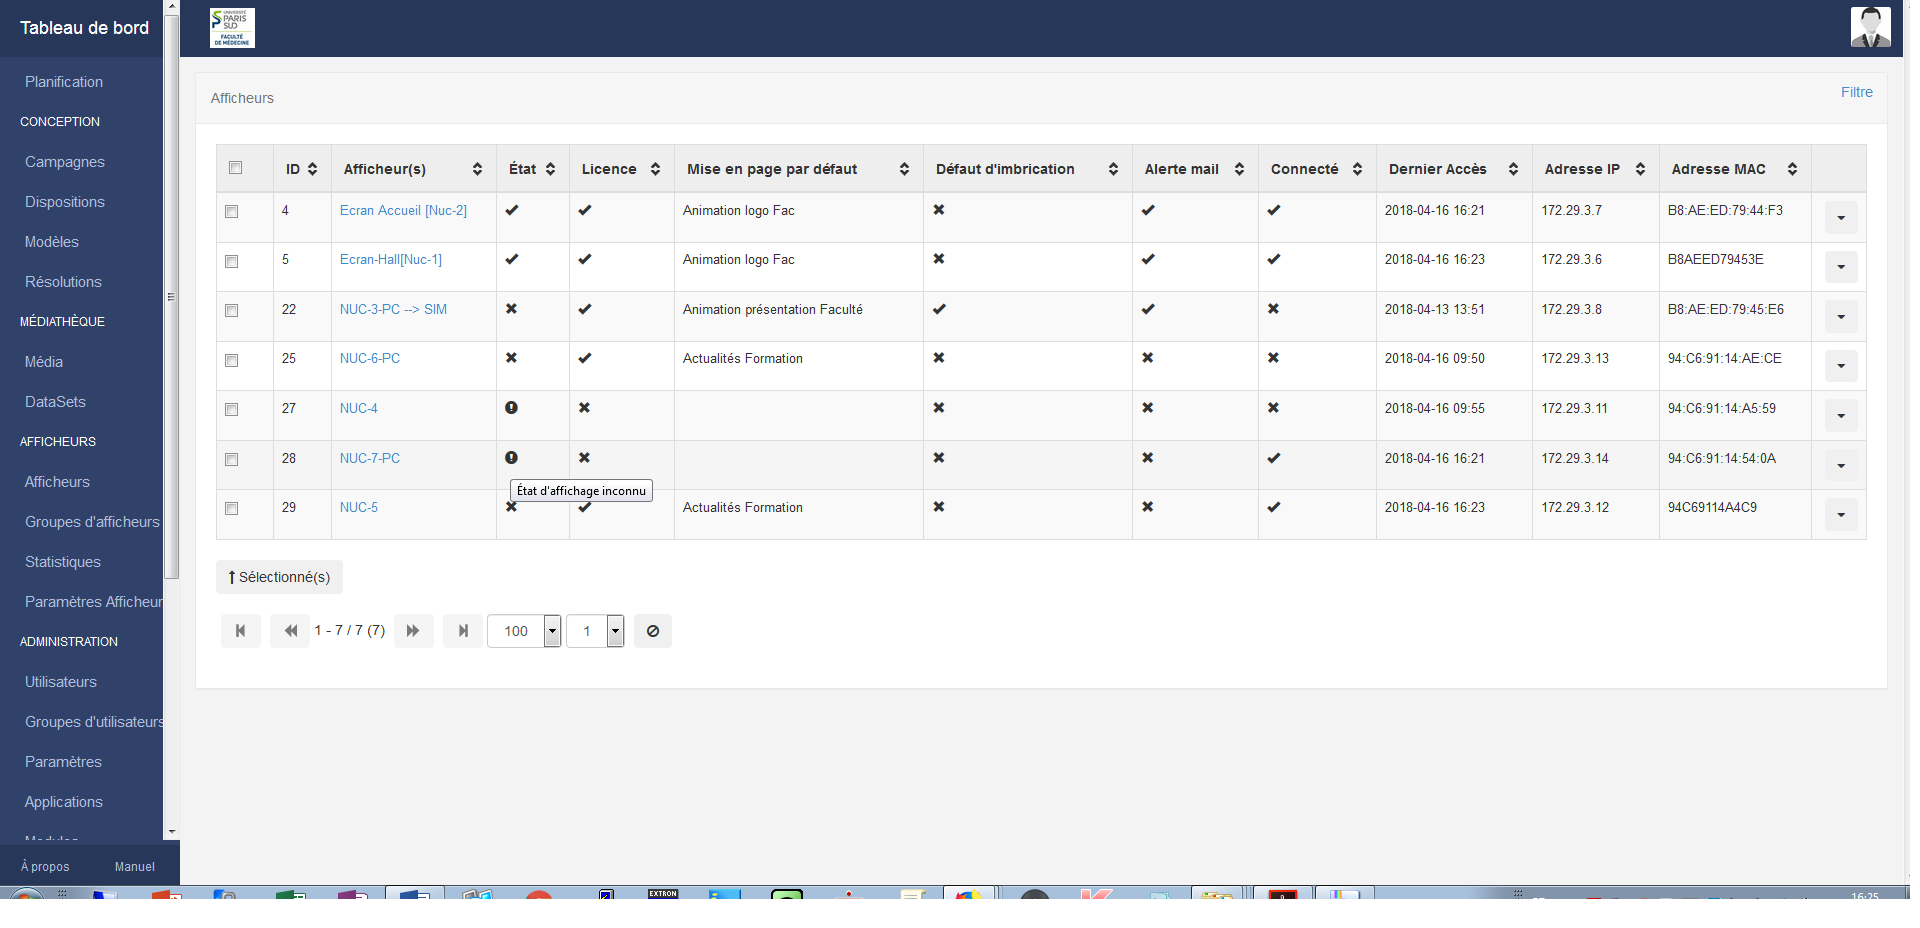Check the row for NUC-5
Image resolution: width=1920 pixels, height=928 pixels.
232,509
